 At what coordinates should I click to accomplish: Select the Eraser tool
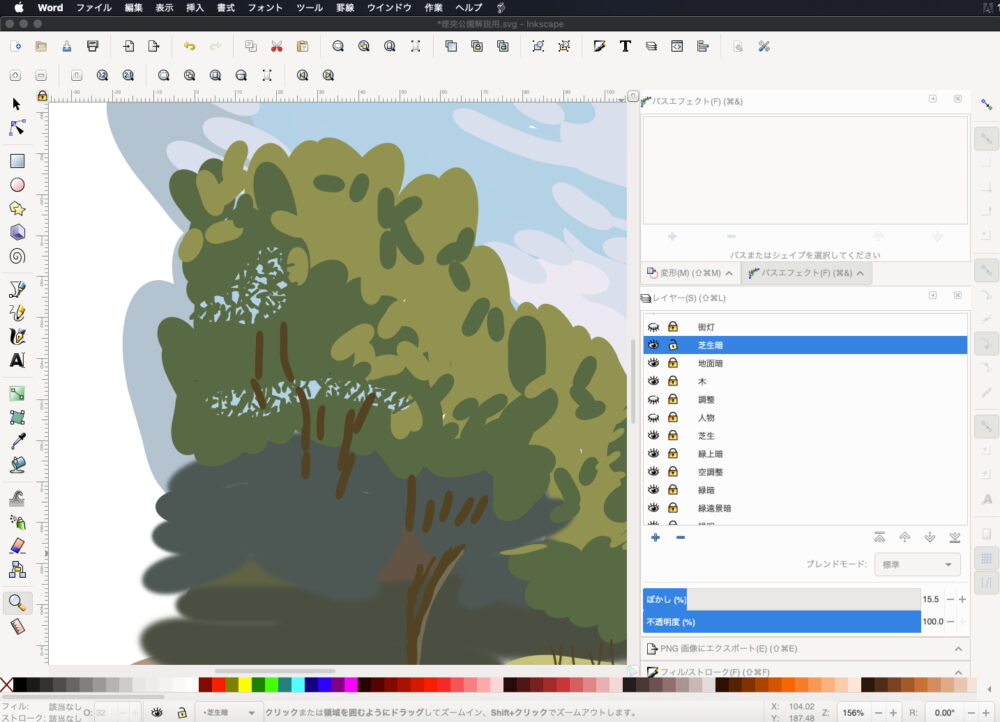click(x=17, y=547)
